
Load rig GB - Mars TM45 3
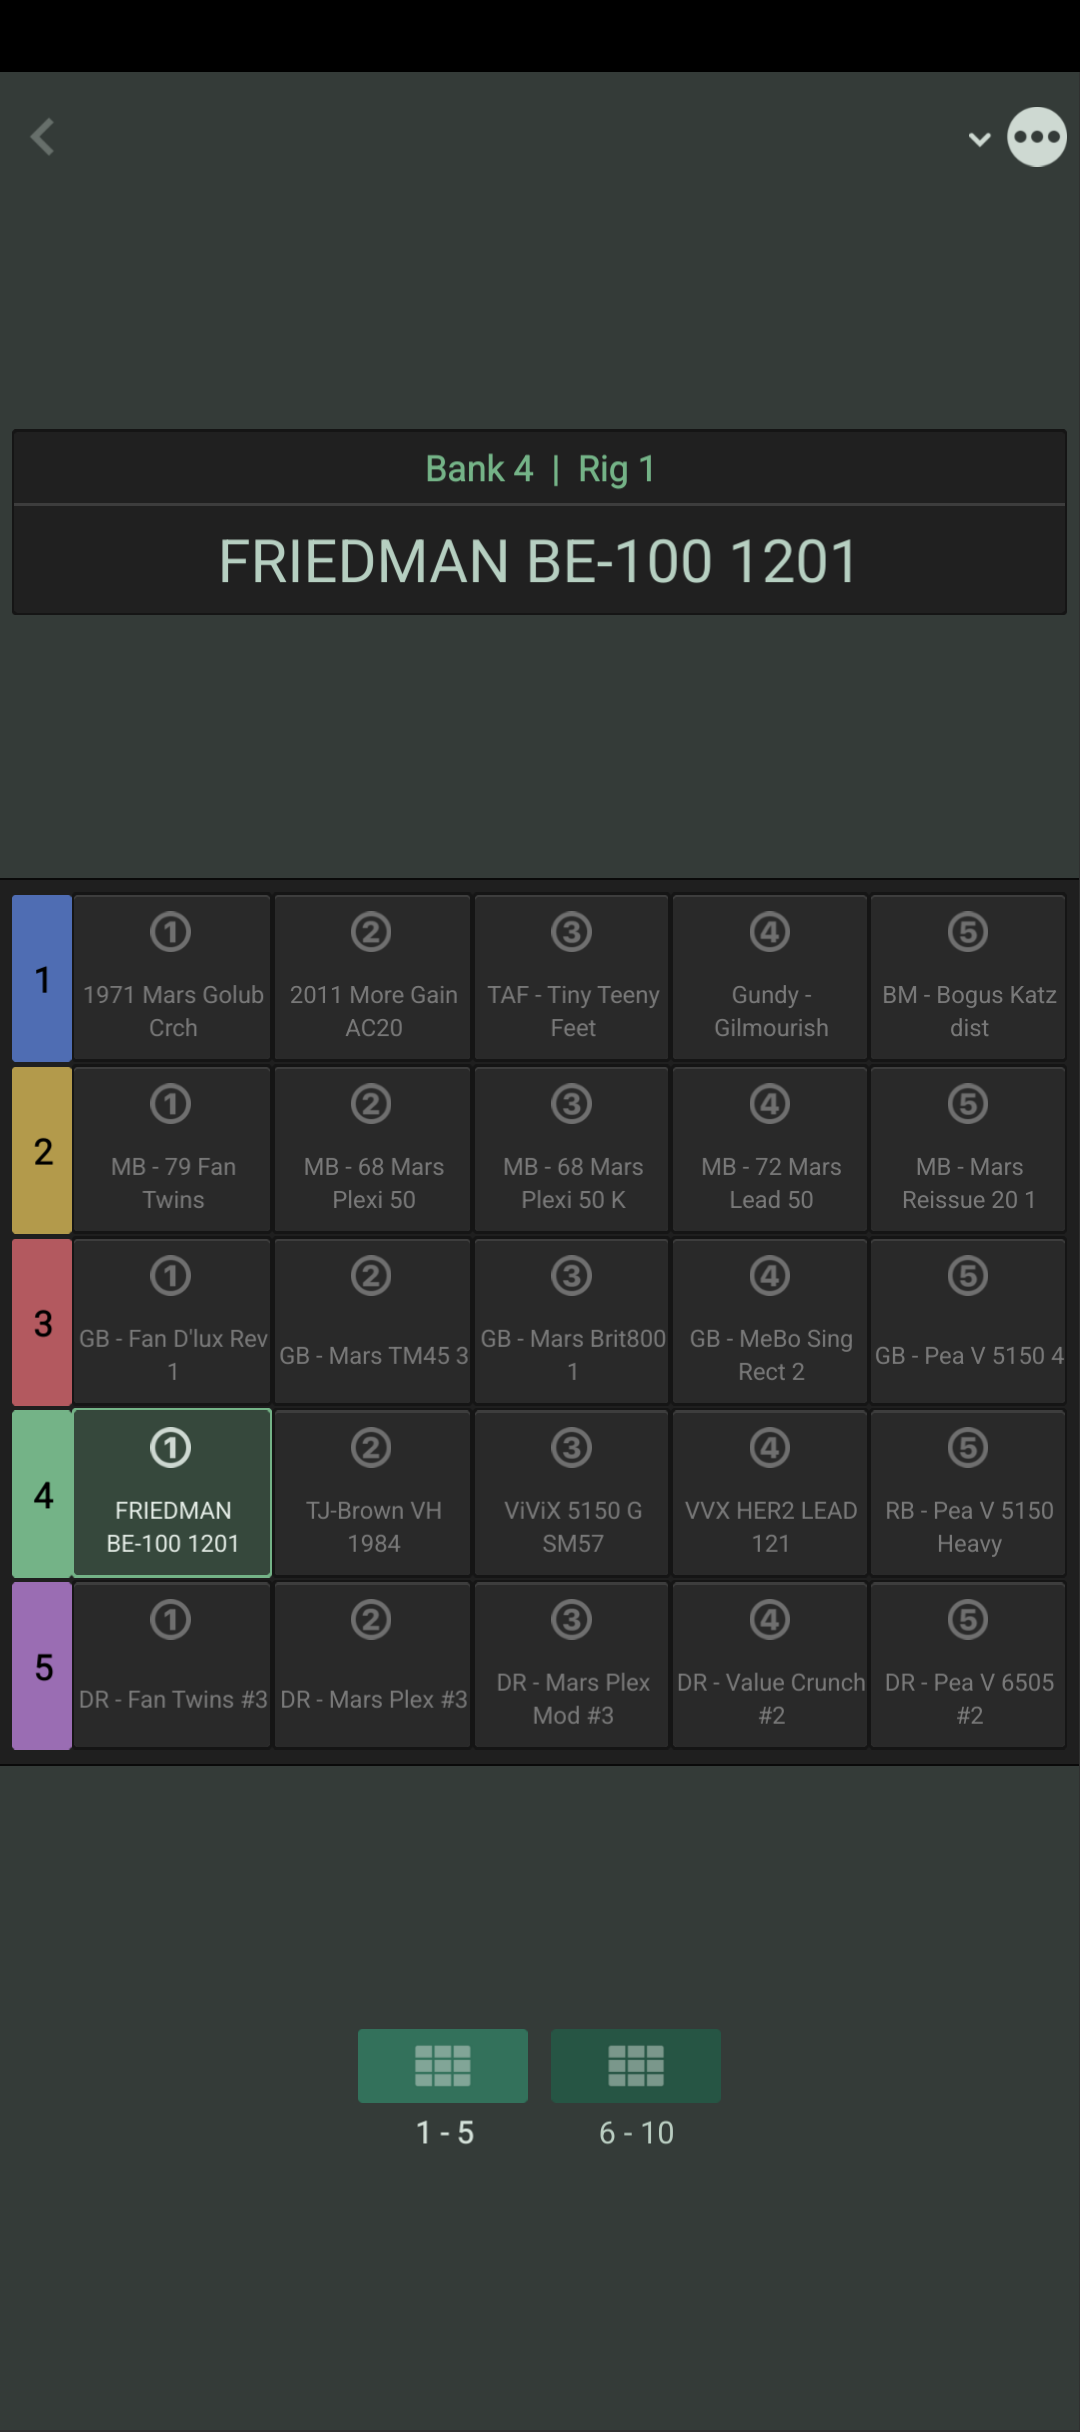tap(373, 1322)
